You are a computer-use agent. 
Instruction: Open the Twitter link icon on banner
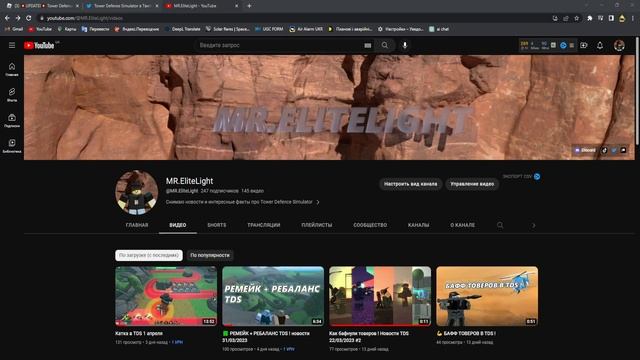614,150
